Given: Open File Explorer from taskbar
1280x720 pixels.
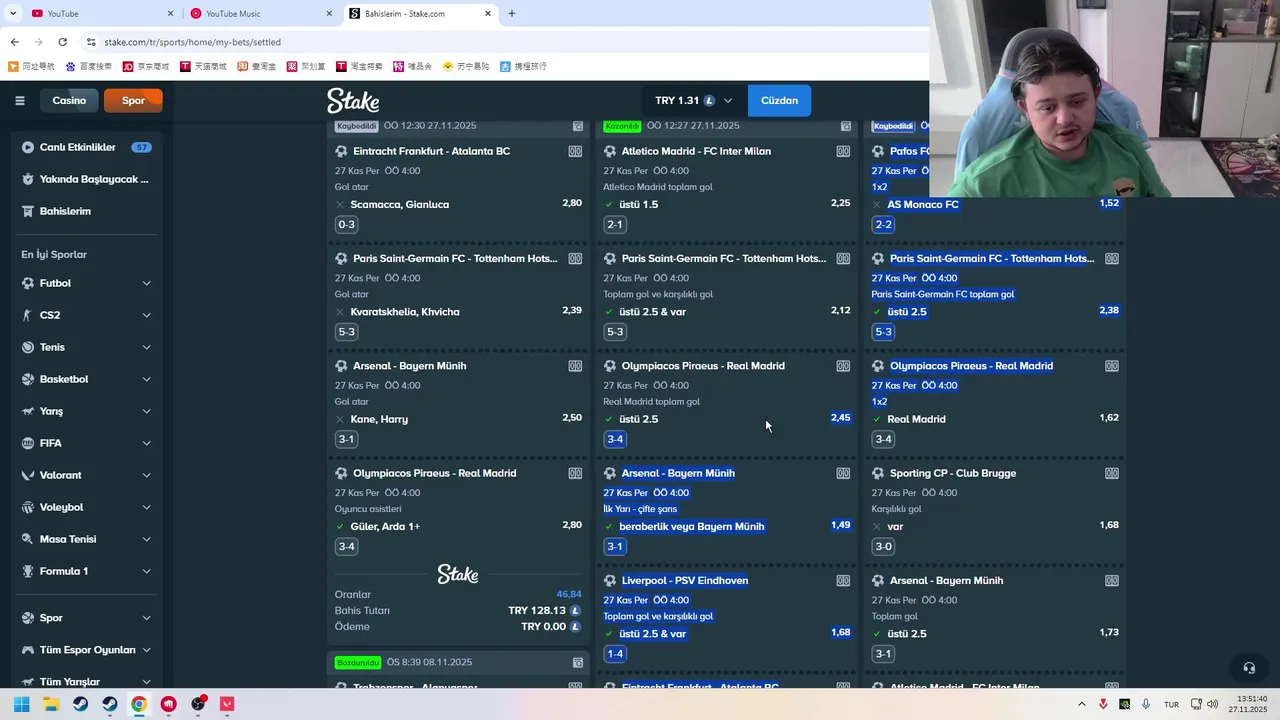Looking at the screenshot, I should click(x=51, y=704).
